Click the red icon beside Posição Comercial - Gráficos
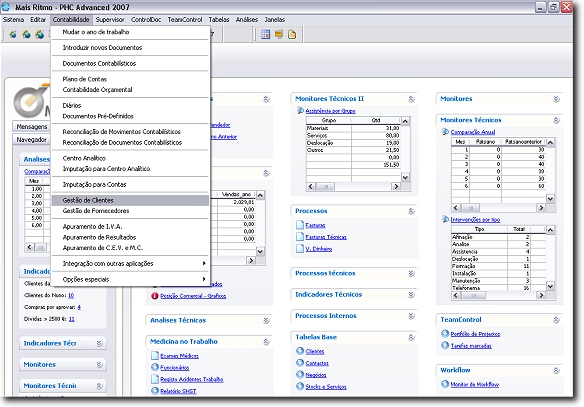584x407 pixels. pos(155,296)
